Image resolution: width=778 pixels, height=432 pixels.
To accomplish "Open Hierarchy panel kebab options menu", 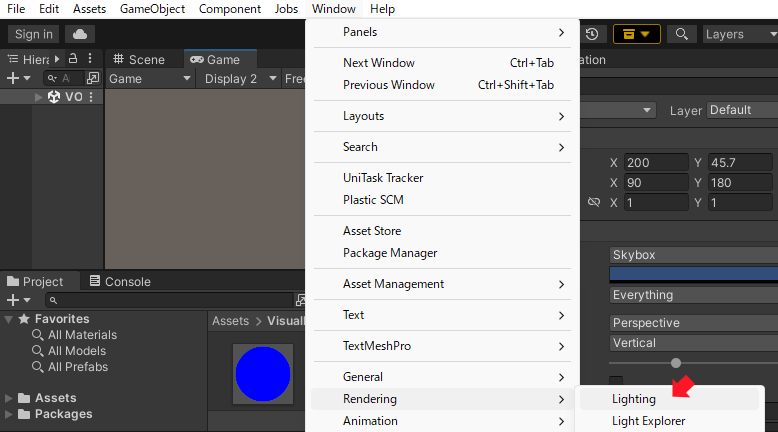I will coord(90,59).
